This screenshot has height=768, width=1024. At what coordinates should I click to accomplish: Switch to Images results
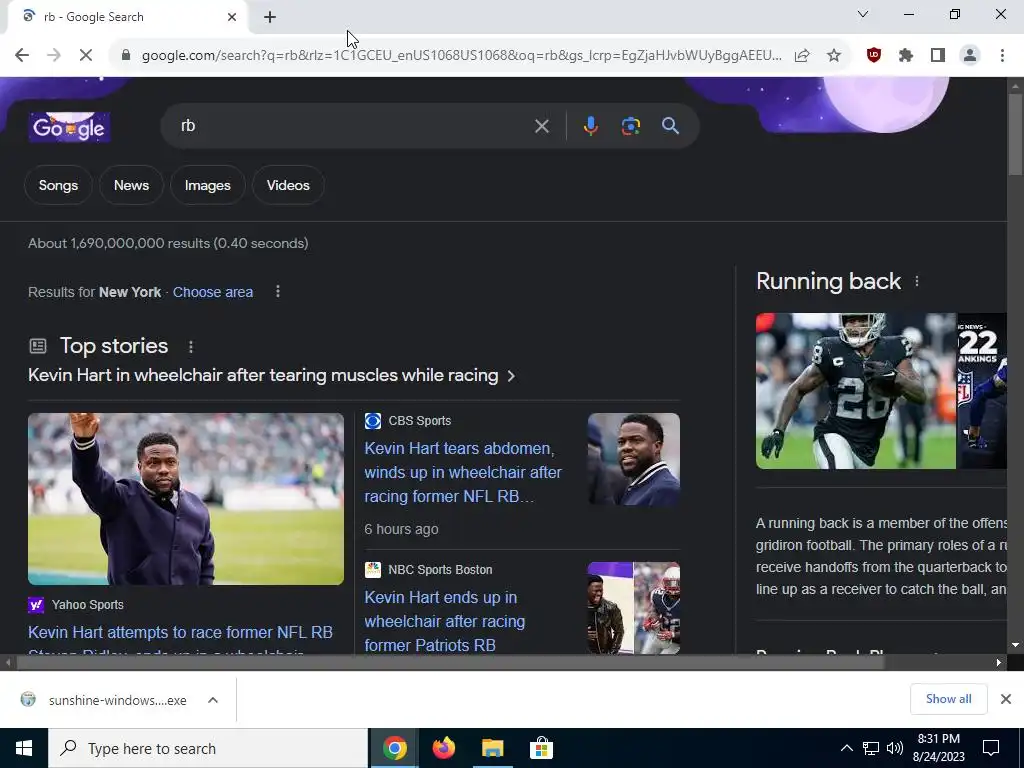coord(208,185)
